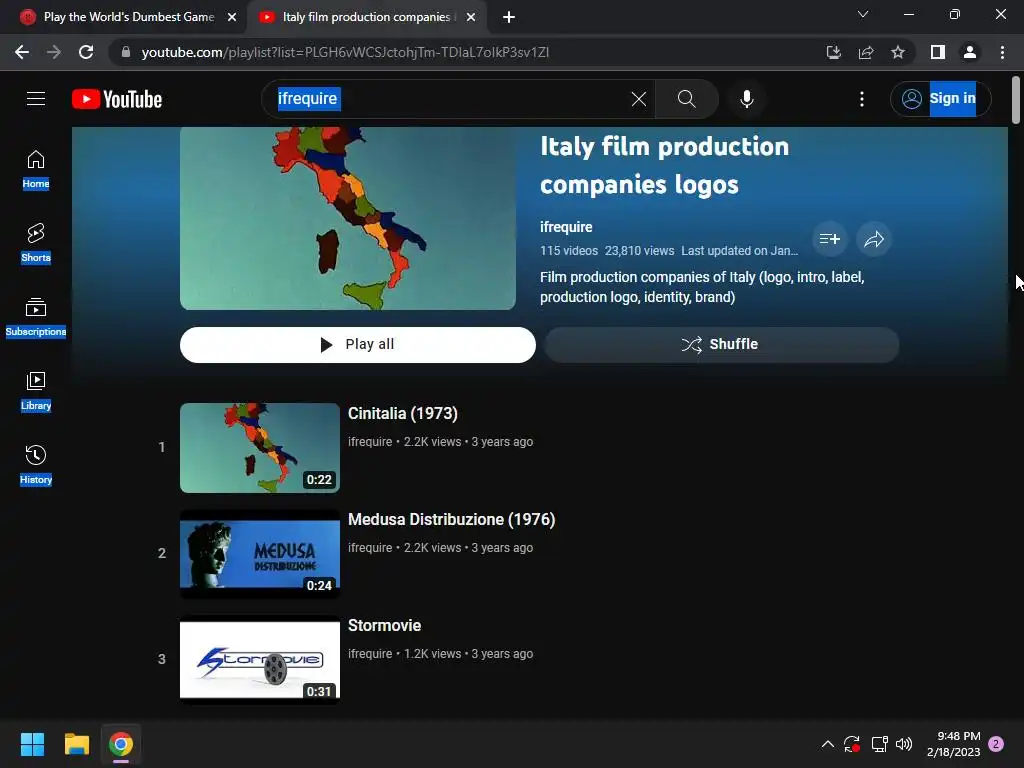This screenshot has width=1024, height=768.
Task: Open Medusa Distribuzione (1976) title
Action: point(451,520)
